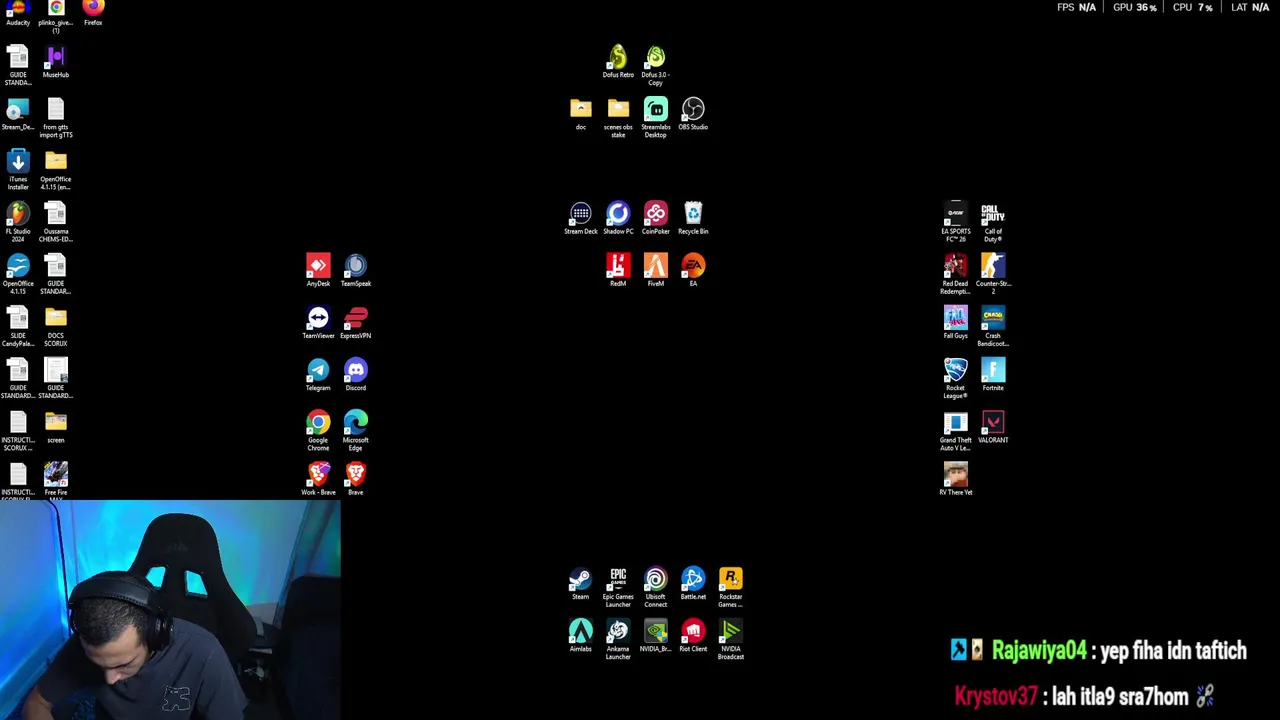Launch Microsoft Edge
The image size is (1280, 720).
356,430
